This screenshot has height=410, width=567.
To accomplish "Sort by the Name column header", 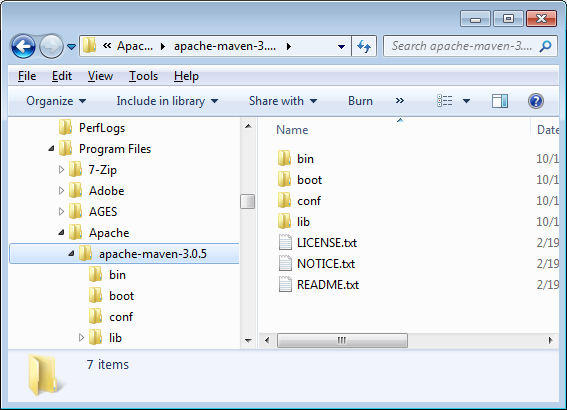I will coord(292,130).
